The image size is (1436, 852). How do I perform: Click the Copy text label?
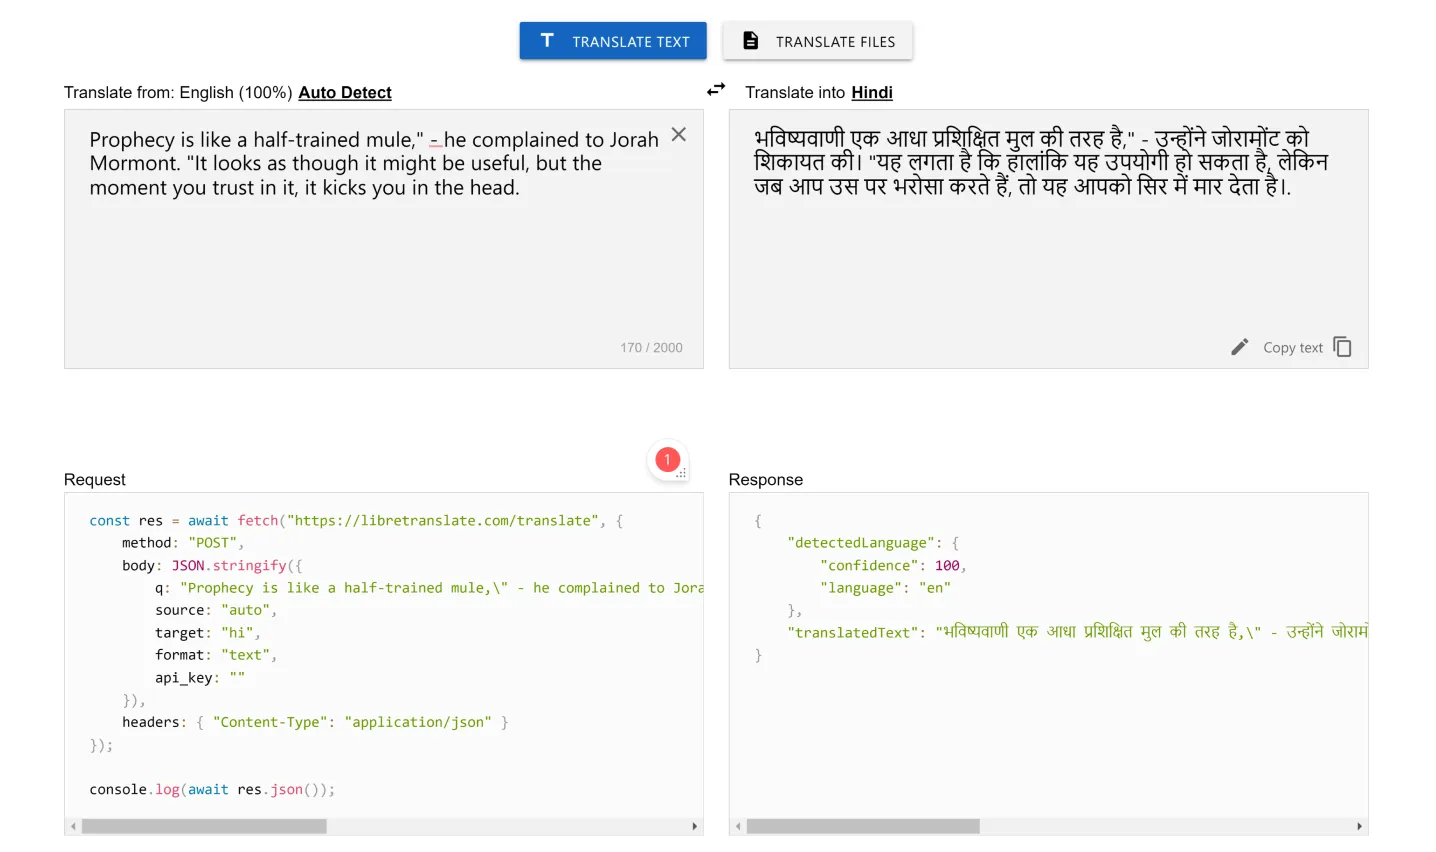pyautogui.click(x=1292, y=348)
